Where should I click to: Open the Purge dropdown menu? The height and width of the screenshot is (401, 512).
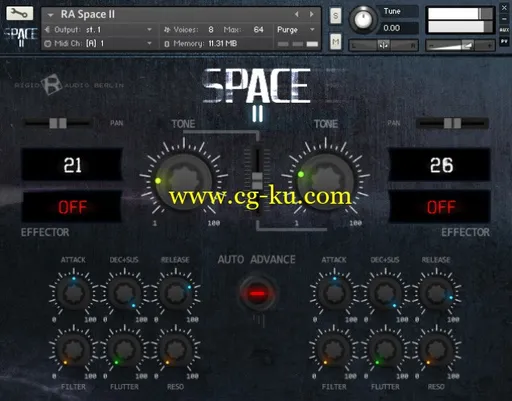pos(296,30)
